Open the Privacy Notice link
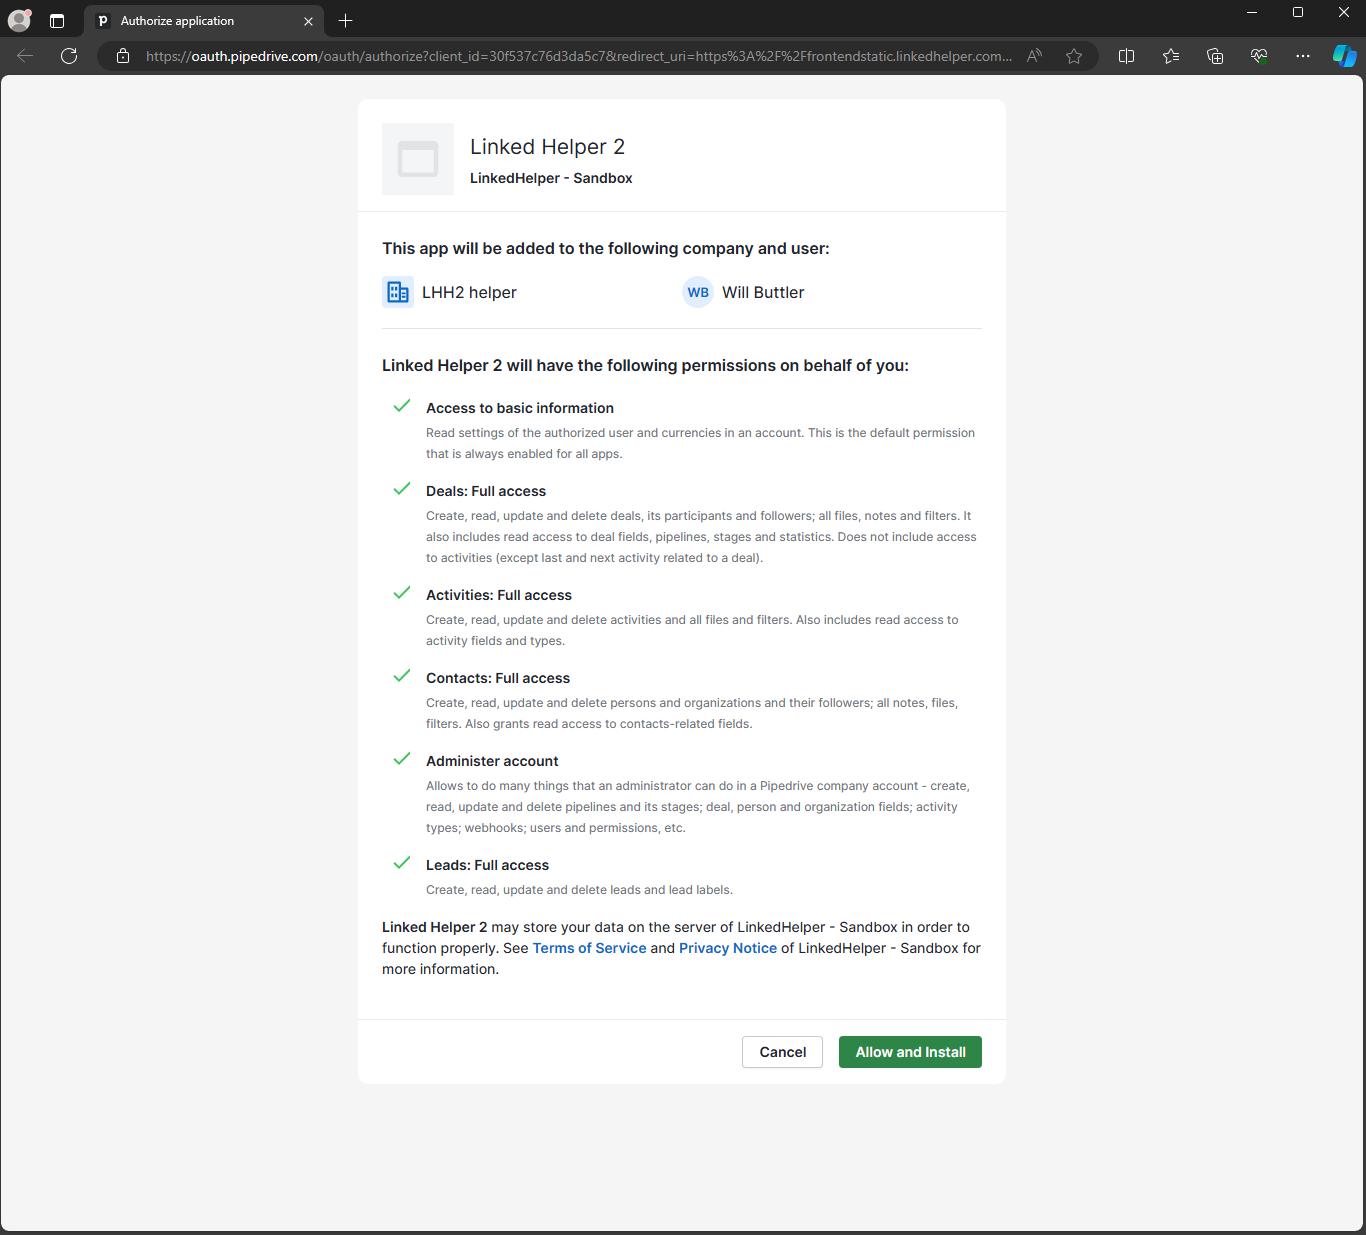Image resolution: width=1366 pixels, height=1235 pixels. pos(727,947)
